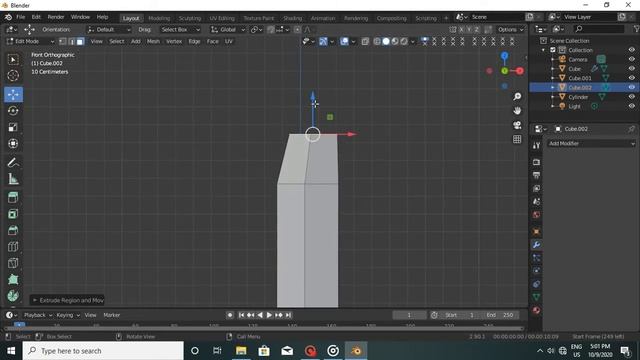Screen dimensions: 640x360
Task: Open the Global transform orientation dropdown
Action: coord(228,29)
